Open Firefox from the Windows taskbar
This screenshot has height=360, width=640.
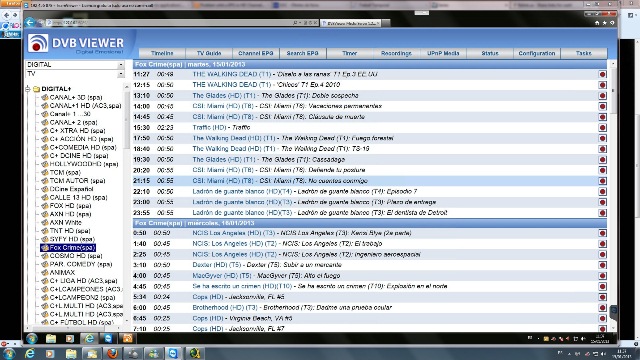112,353
